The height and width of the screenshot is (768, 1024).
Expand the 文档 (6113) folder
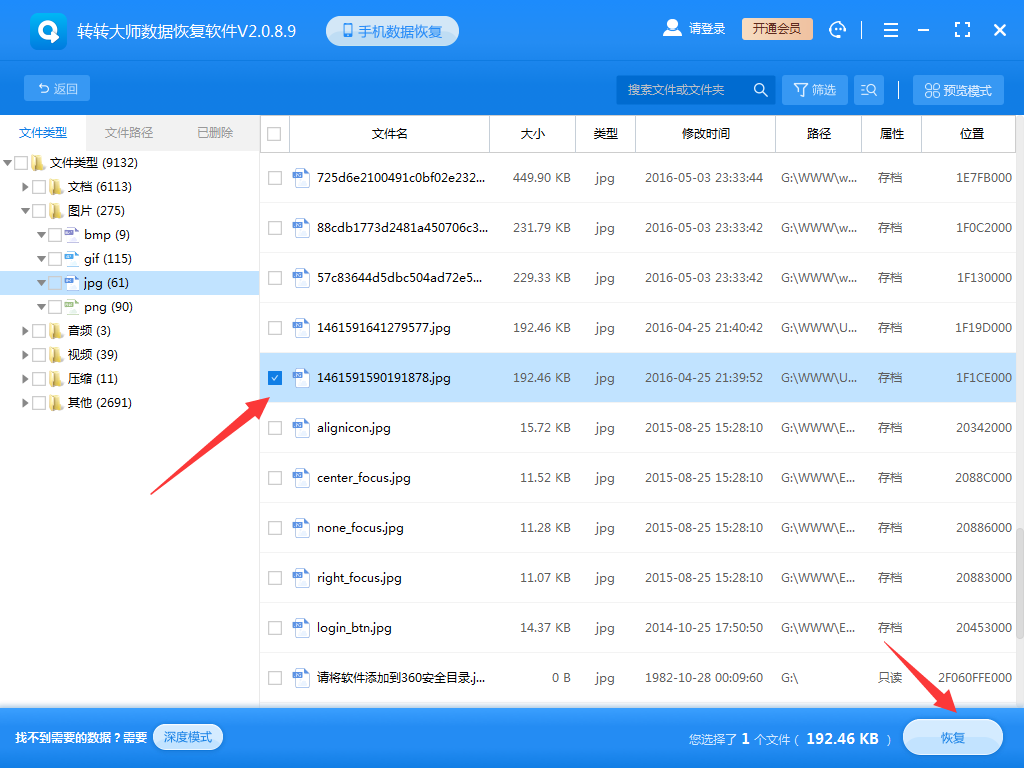[24, 186]
